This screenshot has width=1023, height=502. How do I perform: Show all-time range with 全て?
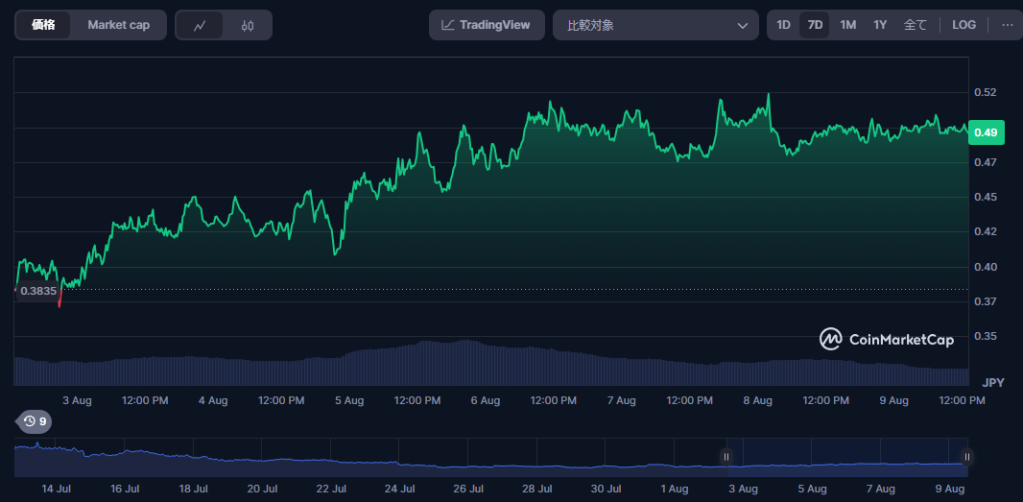(915, 25)
